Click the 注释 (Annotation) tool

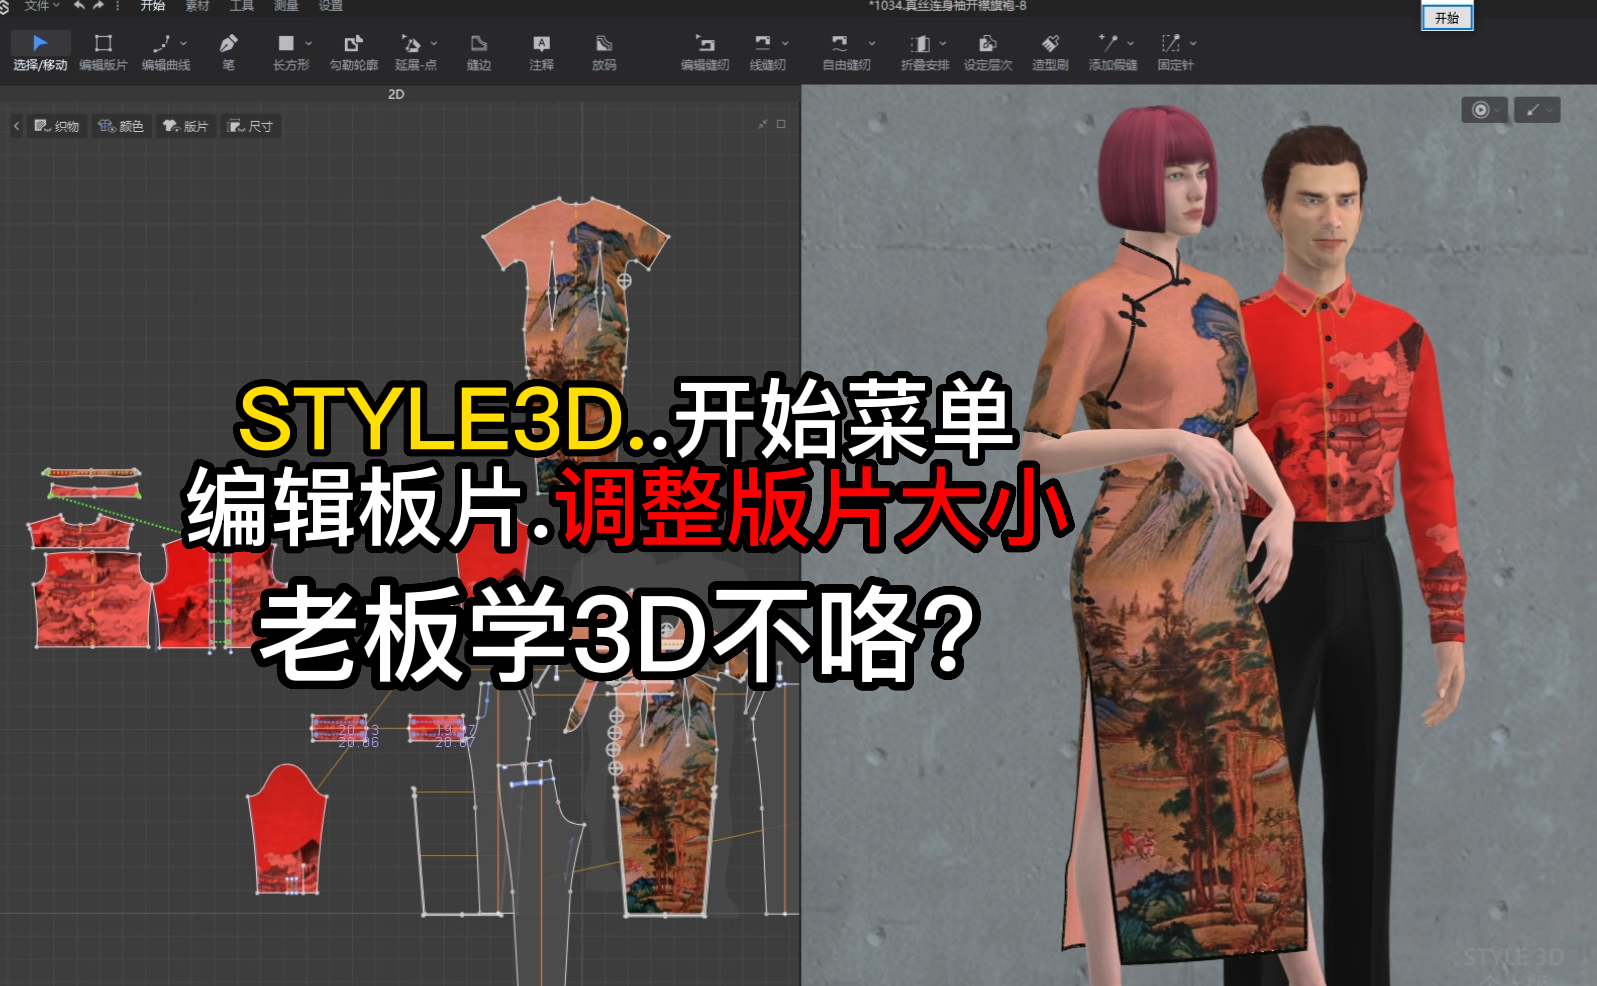tap(541, 52)
